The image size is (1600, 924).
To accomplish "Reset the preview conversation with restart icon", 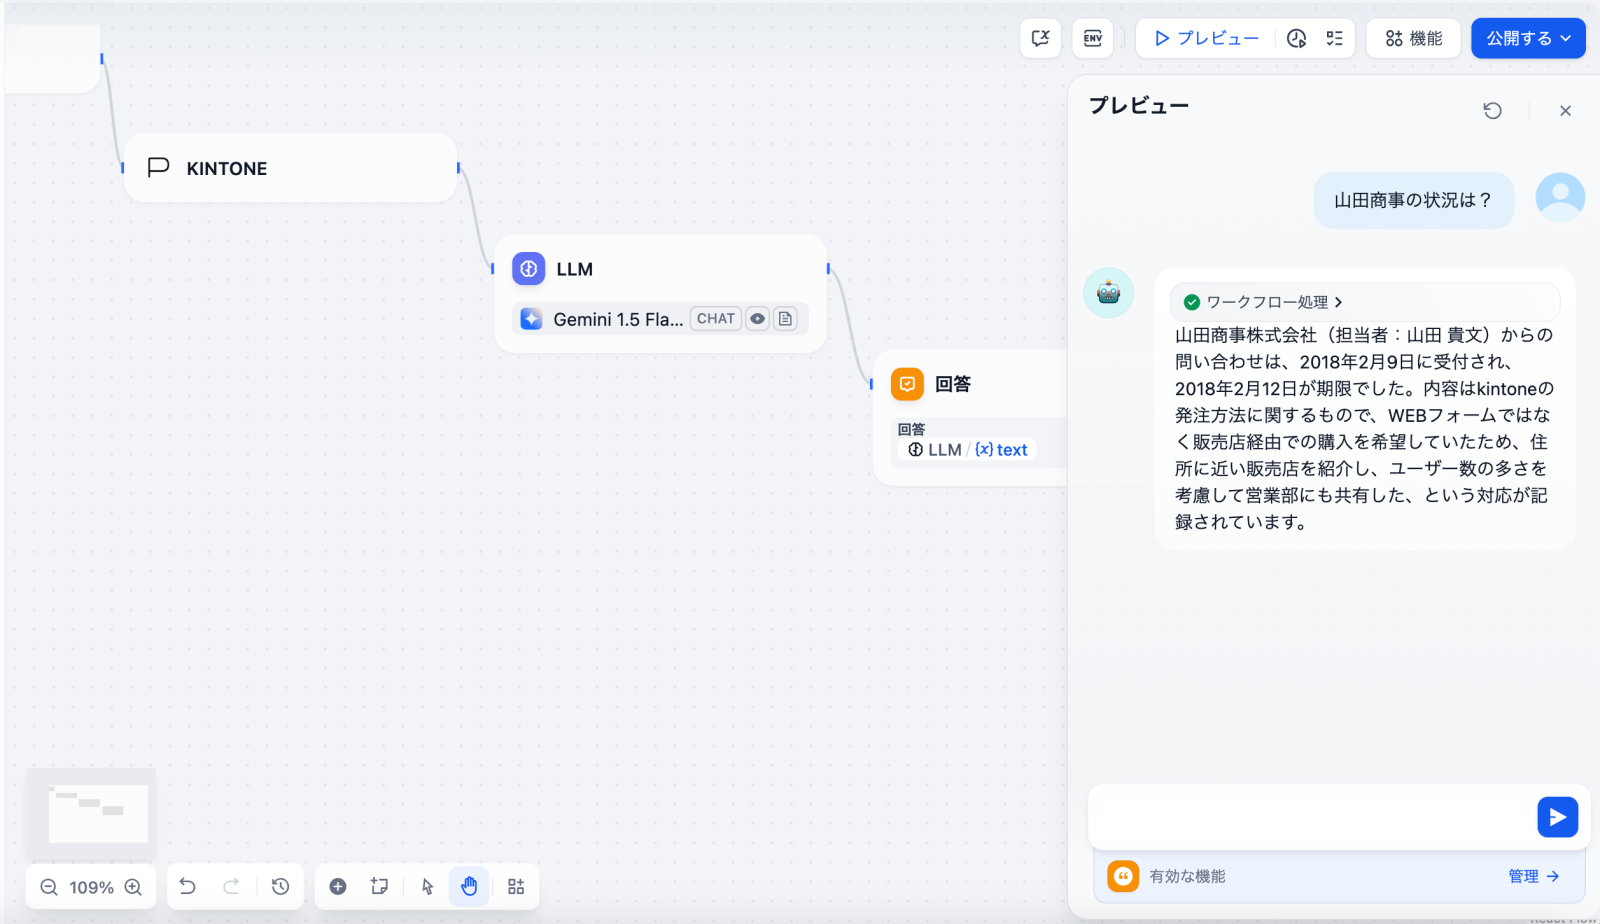I will pyautogui.click(x=1492, y=110).
